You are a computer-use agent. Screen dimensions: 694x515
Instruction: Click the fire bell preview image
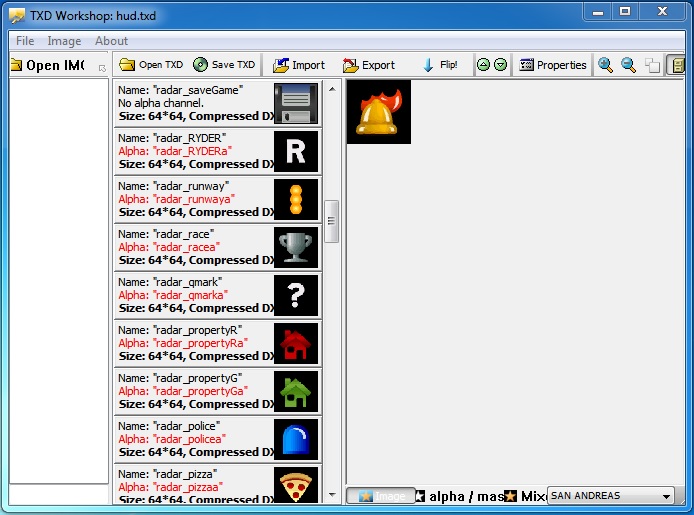[379, 112]
